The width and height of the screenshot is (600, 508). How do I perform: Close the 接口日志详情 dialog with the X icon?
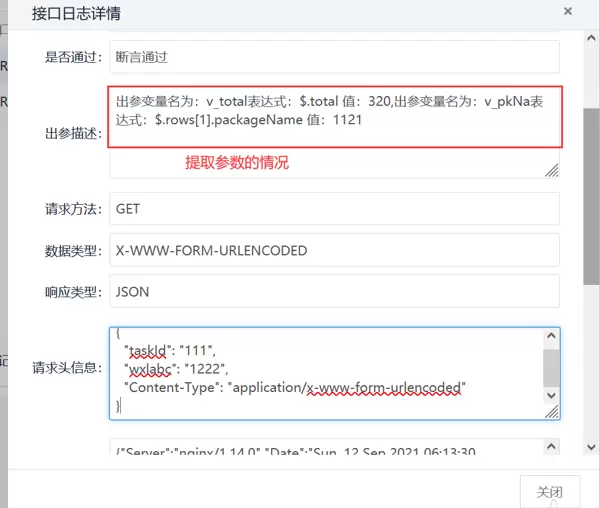[568, 12]
